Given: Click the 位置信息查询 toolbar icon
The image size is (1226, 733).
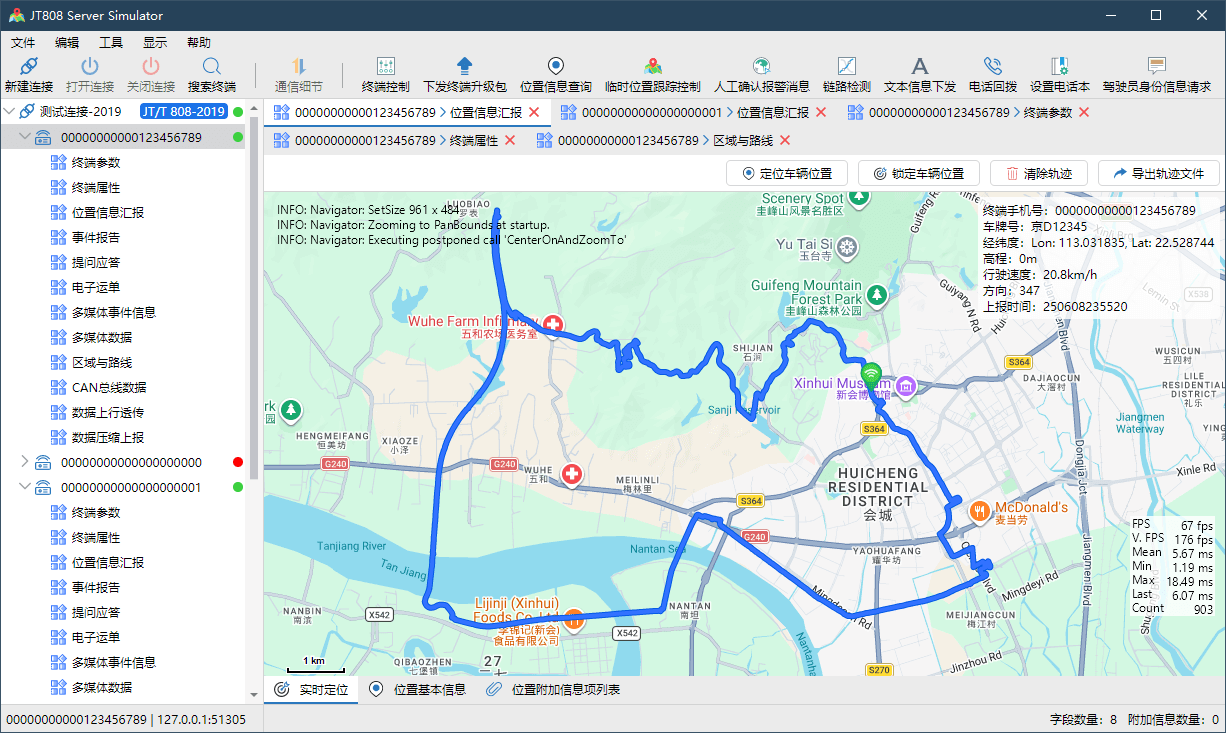Looking at the screenshot, I should [555, 67].
